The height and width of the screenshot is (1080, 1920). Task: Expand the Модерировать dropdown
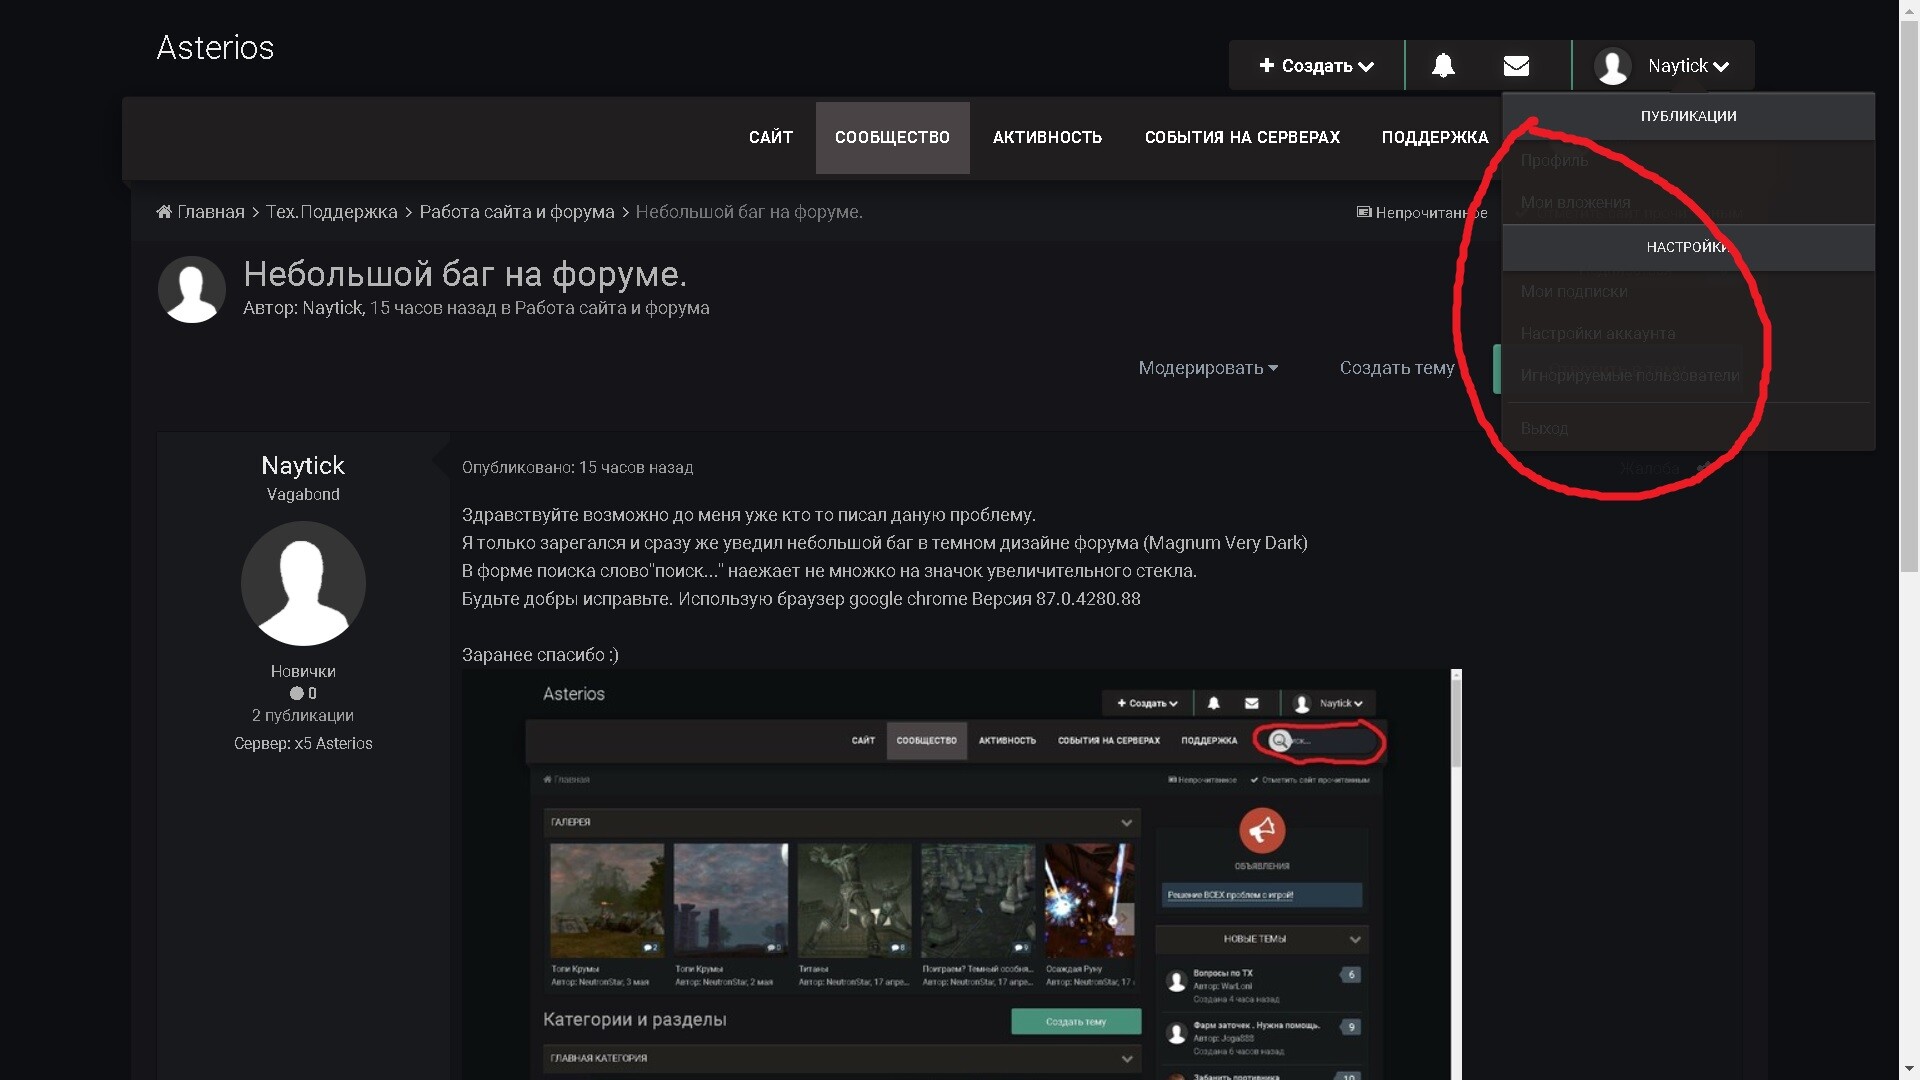coord(1208,368)
